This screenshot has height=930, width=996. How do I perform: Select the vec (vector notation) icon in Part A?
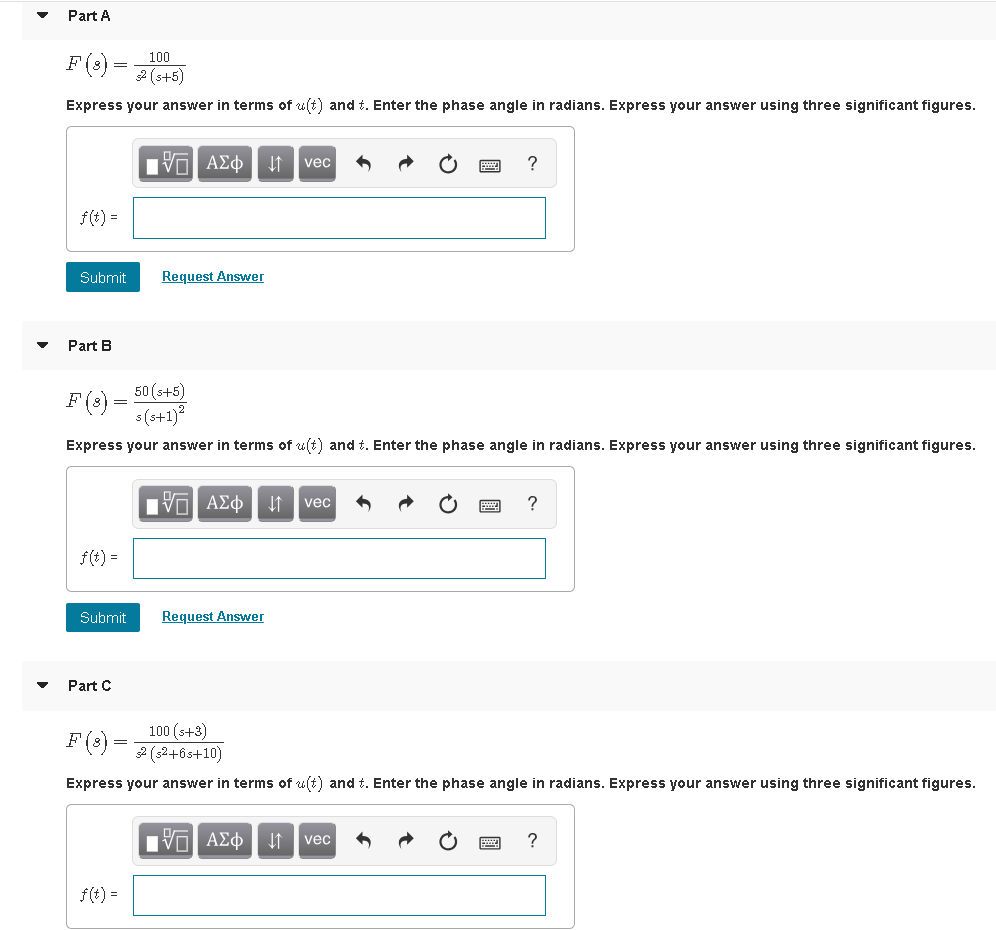317,163
